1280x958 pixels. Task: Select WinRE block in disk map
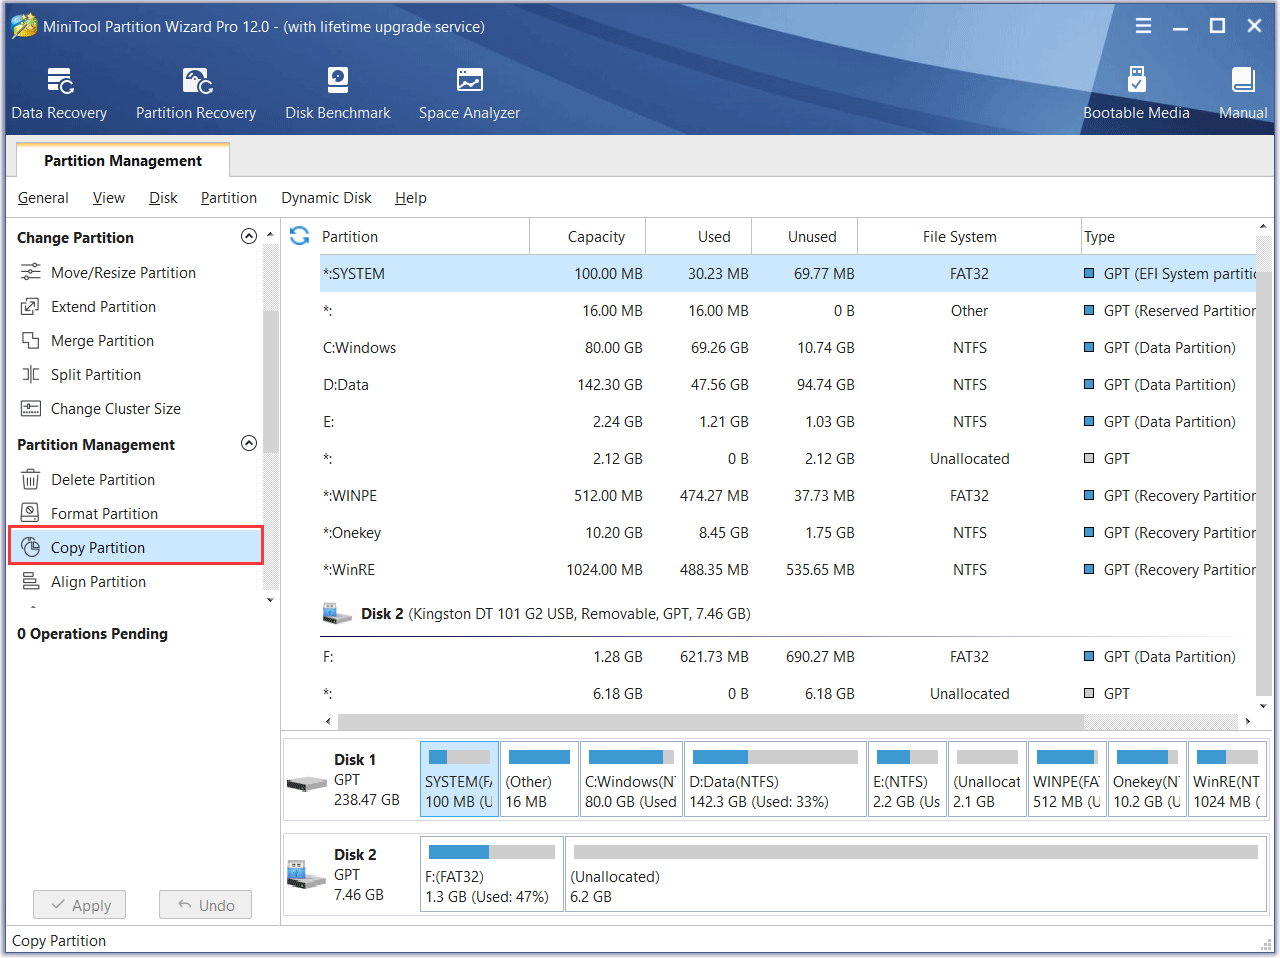coord(1227,779)
